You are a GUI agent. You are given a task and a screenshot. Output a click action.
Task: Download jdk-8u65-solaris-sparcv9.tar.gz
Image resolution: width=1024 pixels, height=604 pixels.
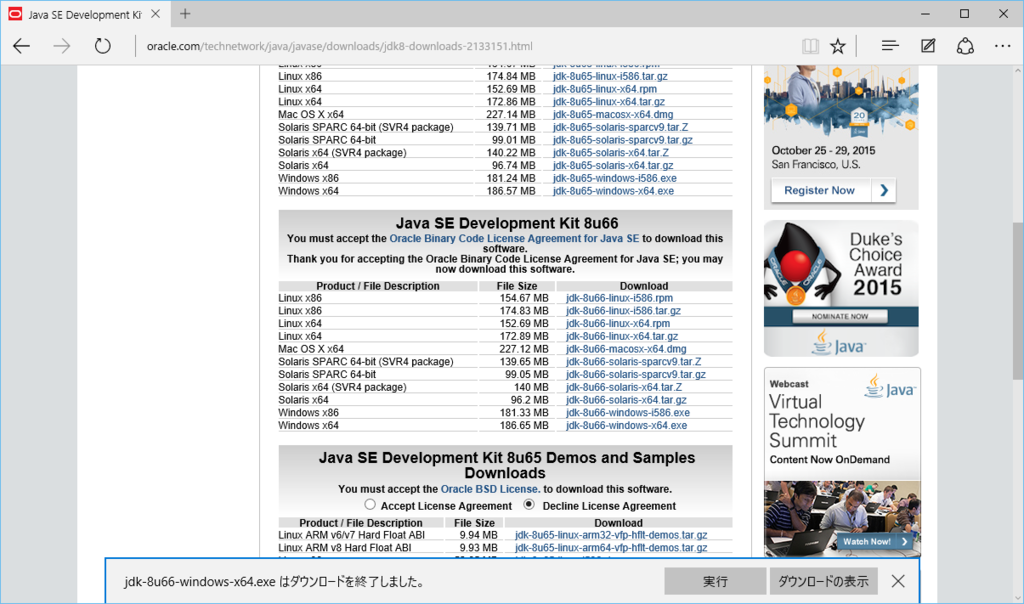622,140
